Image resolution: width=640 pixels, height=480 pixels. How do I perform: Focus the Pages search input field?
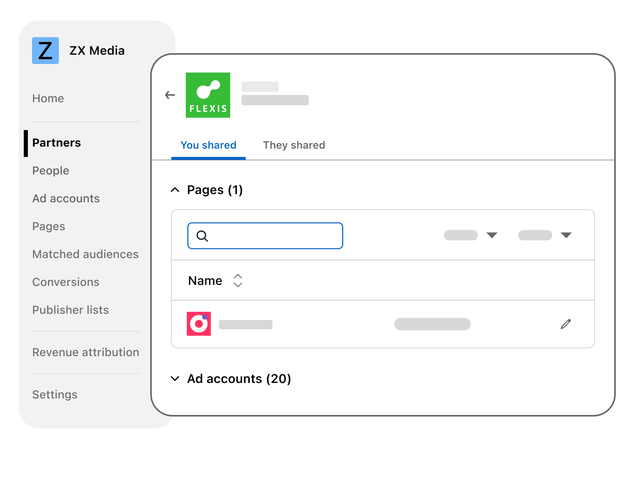click(x=265, y=236)
